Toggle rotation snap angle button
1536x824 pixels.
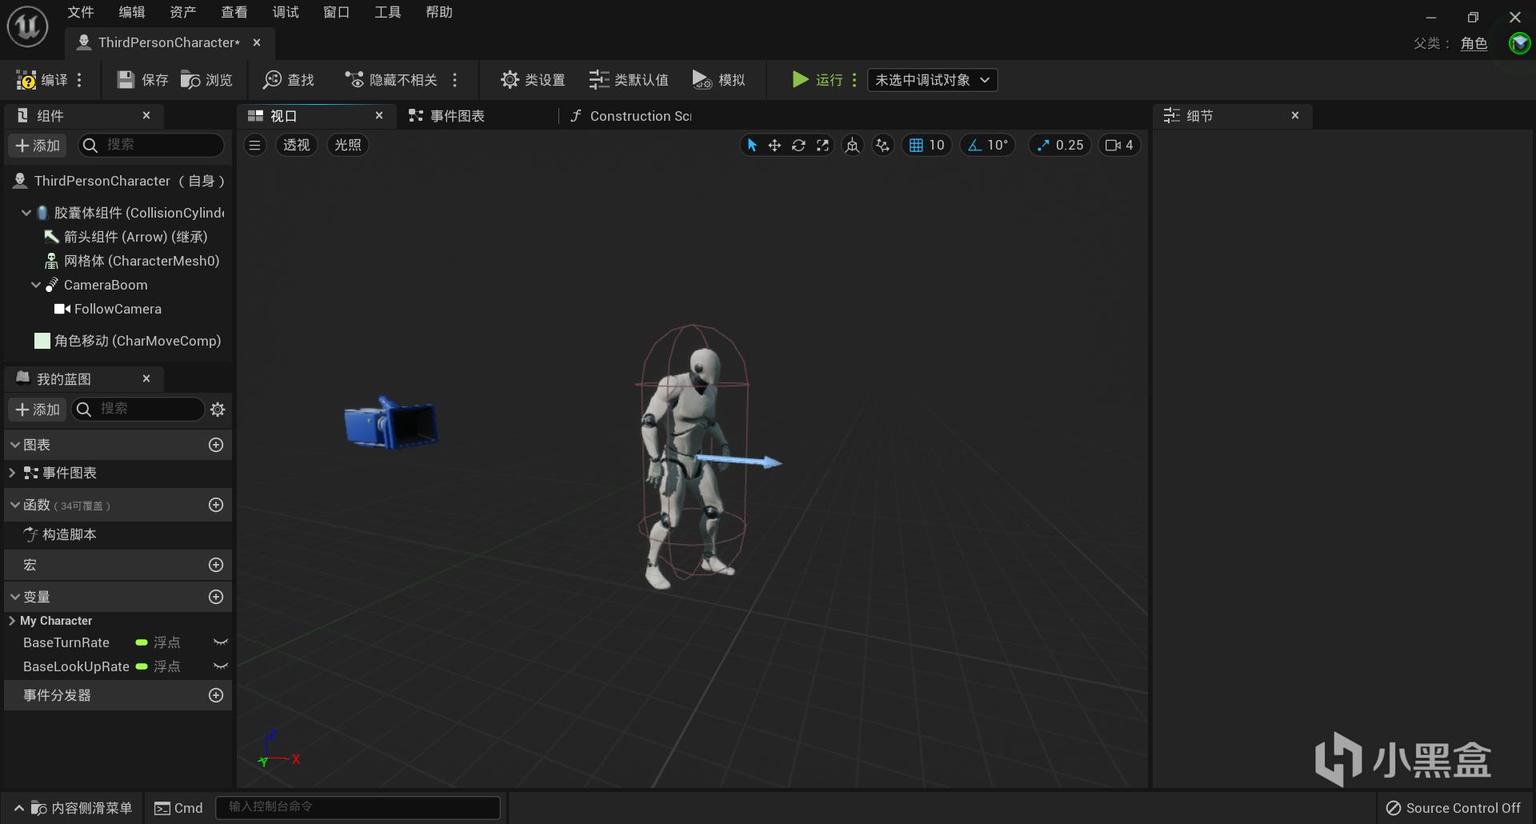(x=974, y=145)
